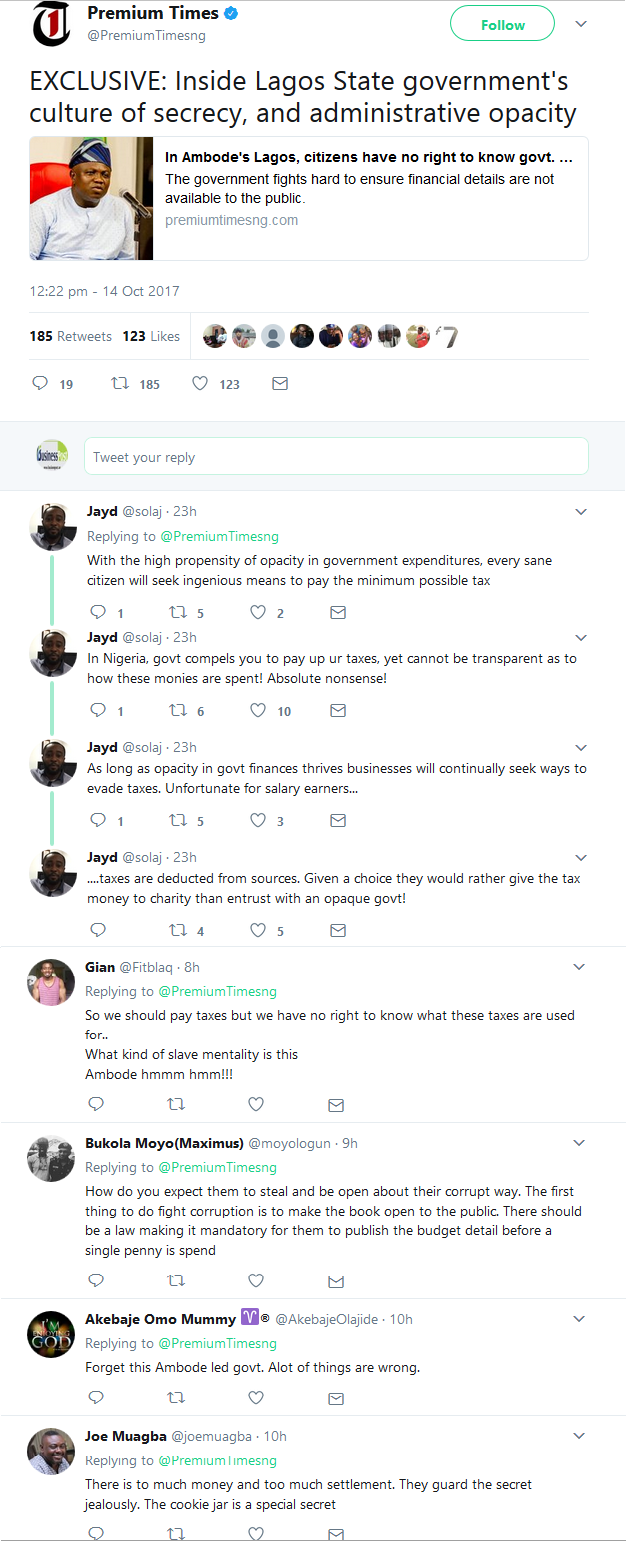
Task: Retweet Akebaje Omo Mummy's reply
Action: pyautogui.click(x=177, y=1397)
